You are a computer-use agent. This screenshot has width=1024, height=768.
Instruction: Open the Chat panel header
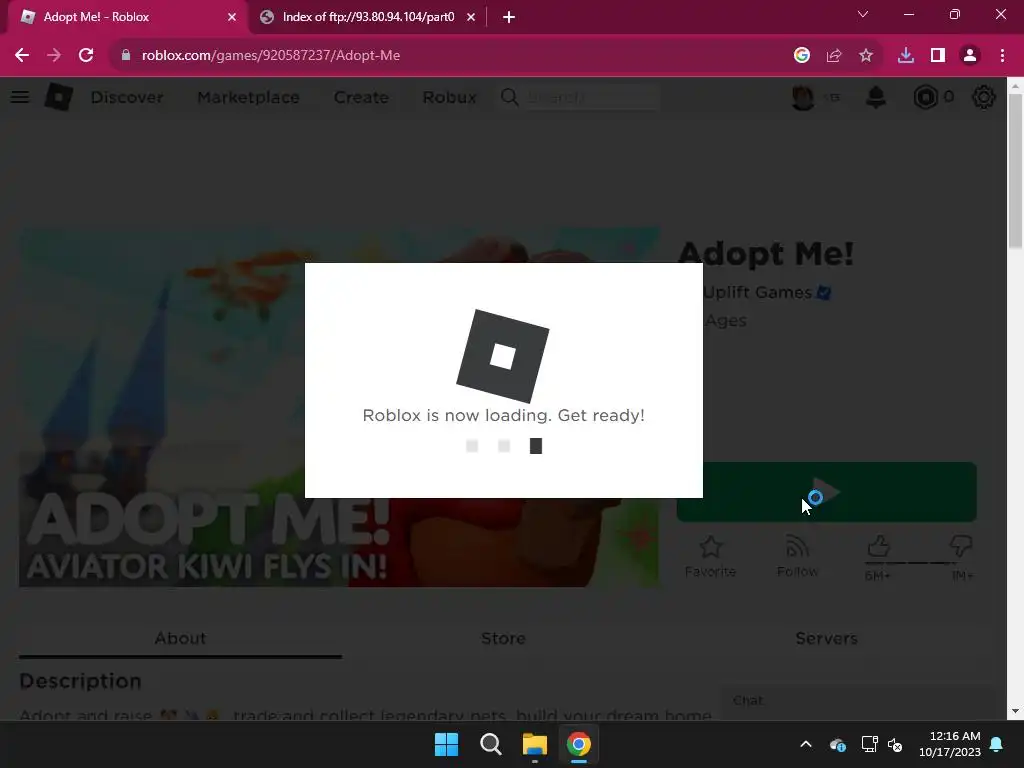click(857, 701)
